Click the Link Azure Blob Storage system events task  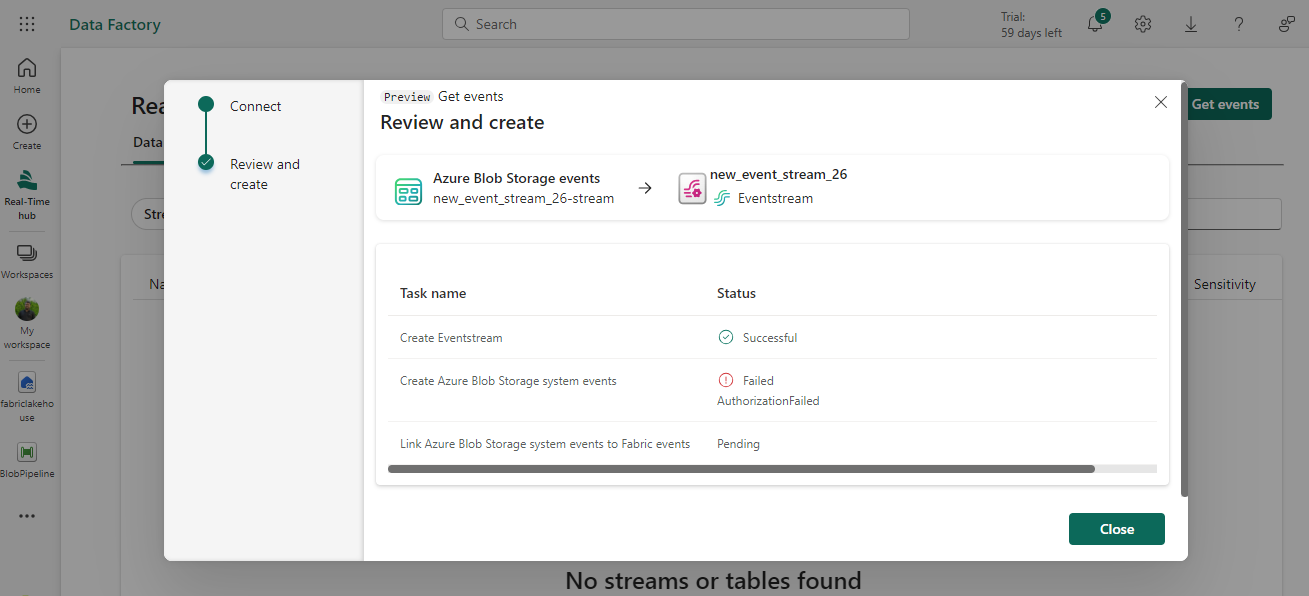[545, 443]
